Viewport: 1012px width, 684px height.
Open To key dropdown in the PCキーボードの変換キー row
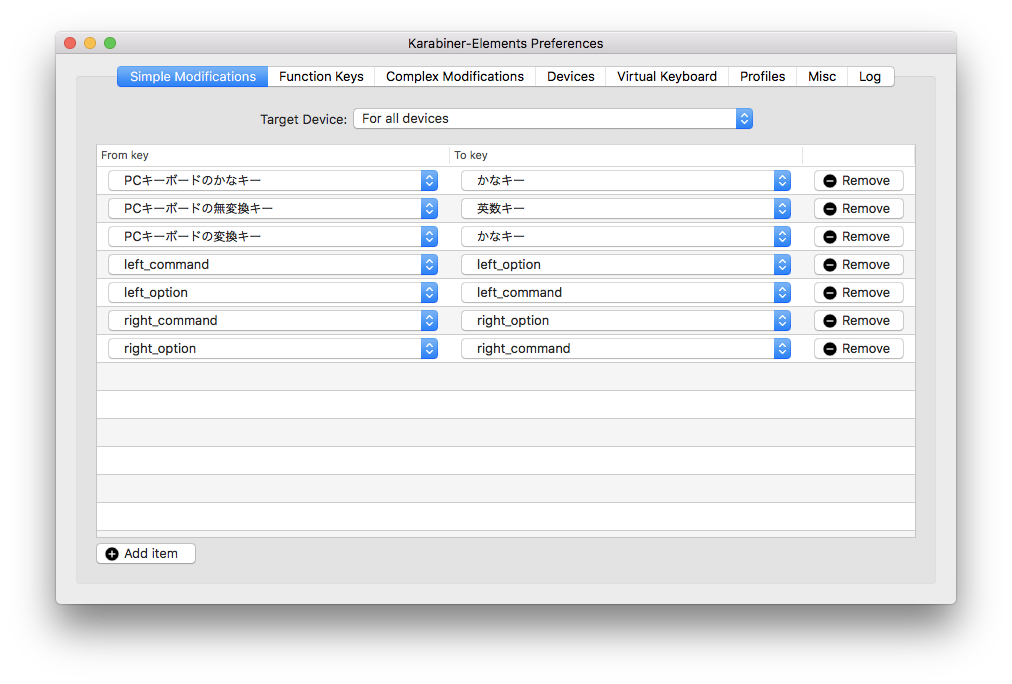point(626,237)
